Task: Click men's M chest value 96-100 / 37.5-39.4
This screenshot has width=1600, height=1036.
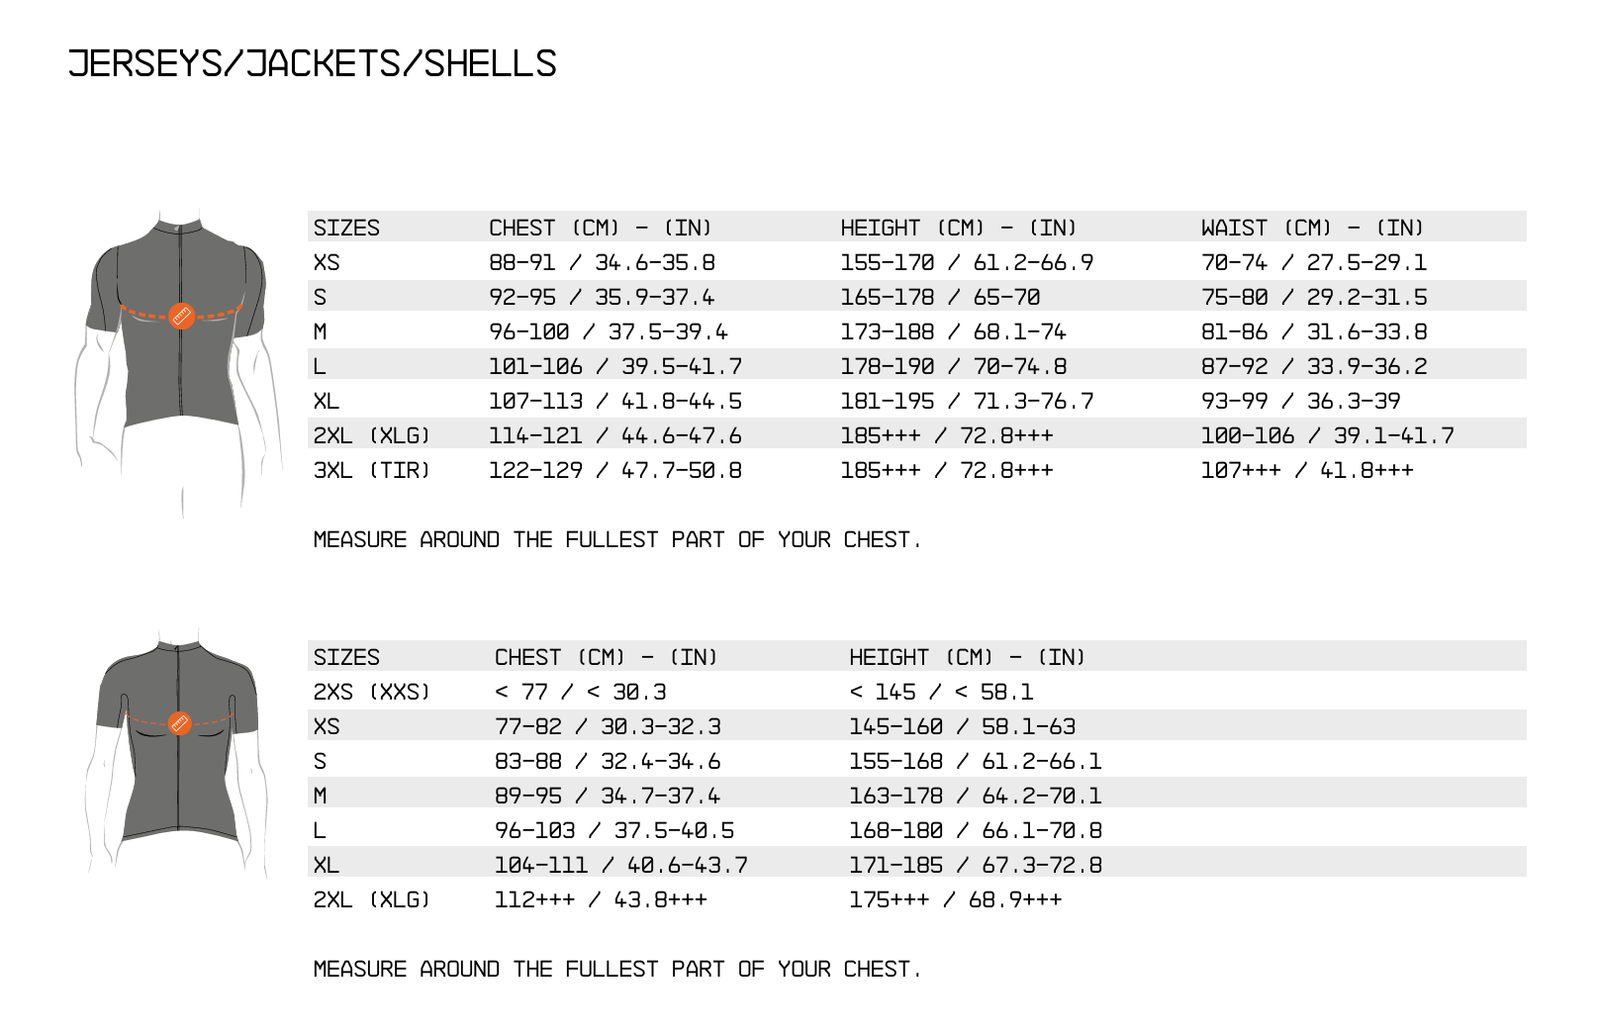Action: coord(608,332)
